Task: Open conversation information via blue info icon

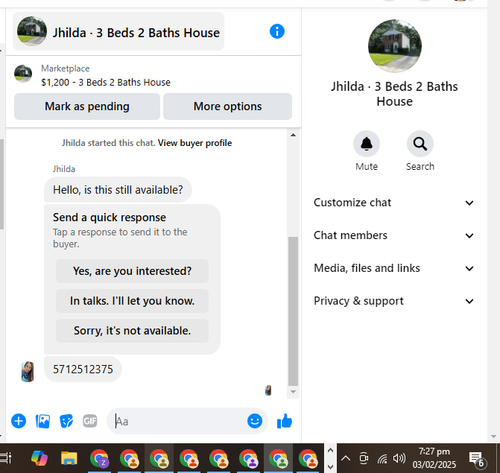Action: (x=277, y=31)
